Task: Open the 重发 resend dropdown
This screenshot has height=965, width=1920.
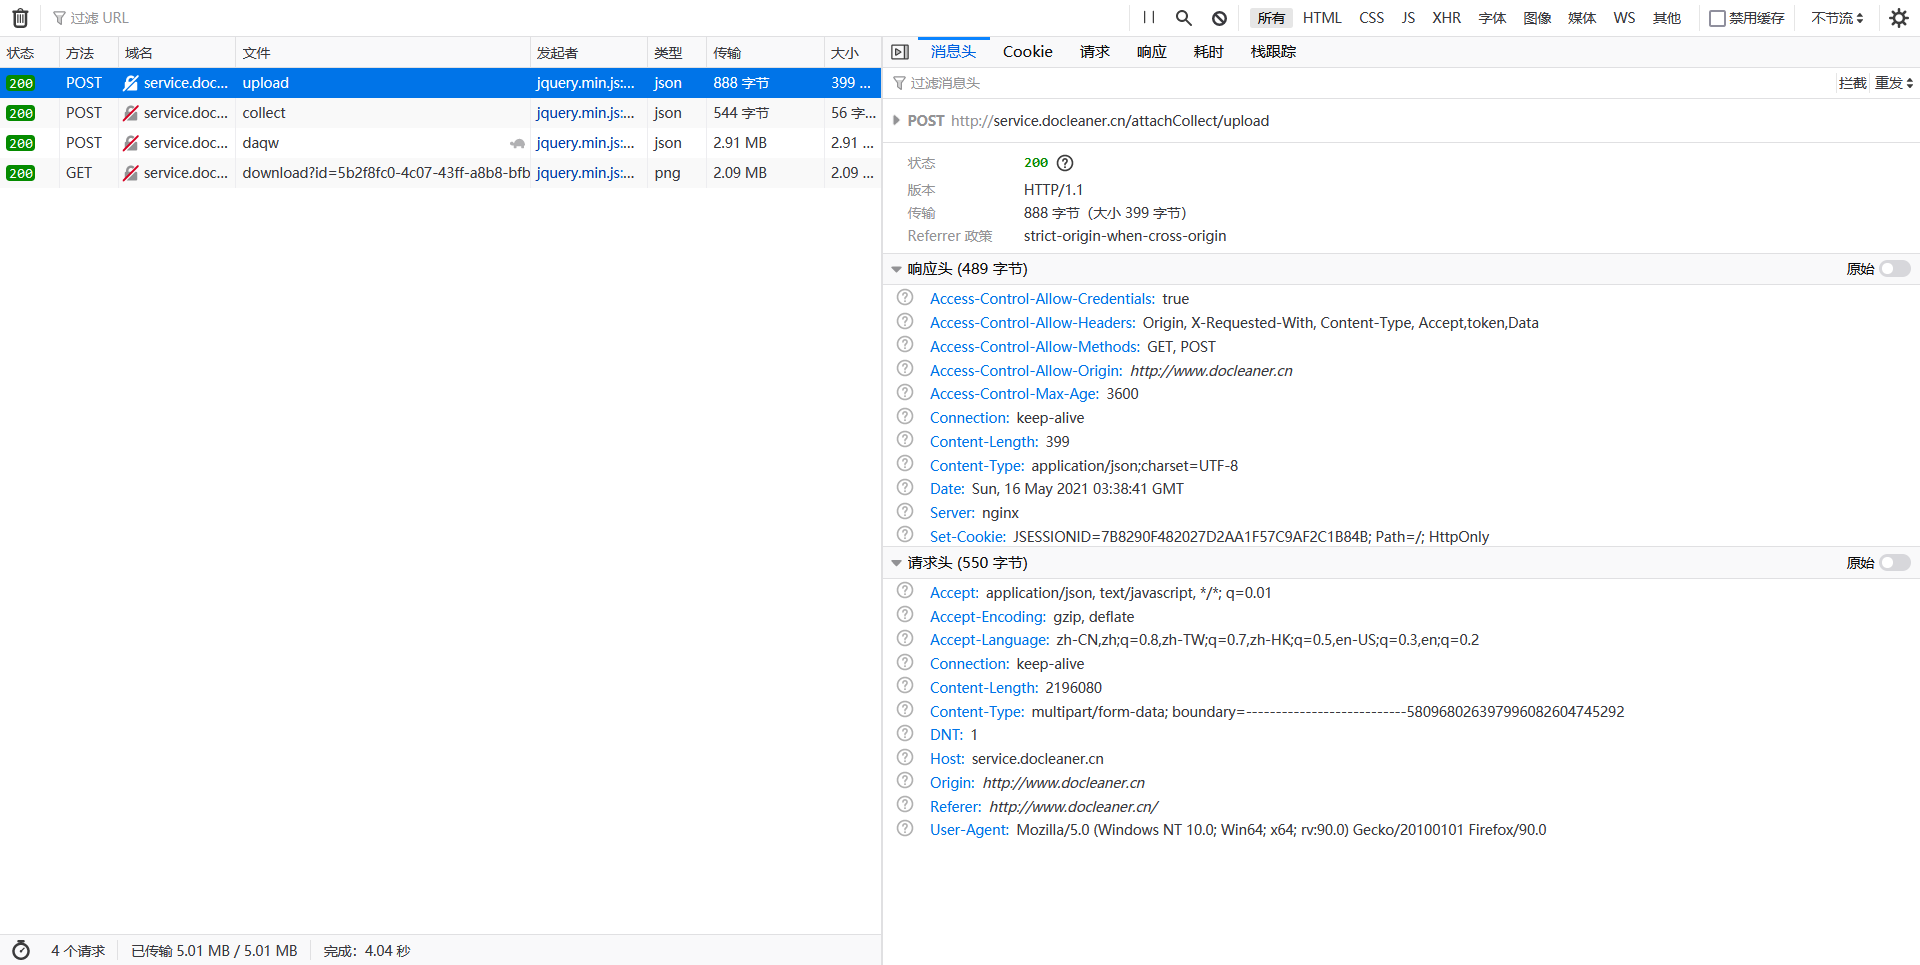Action: tap(1894, 83)
